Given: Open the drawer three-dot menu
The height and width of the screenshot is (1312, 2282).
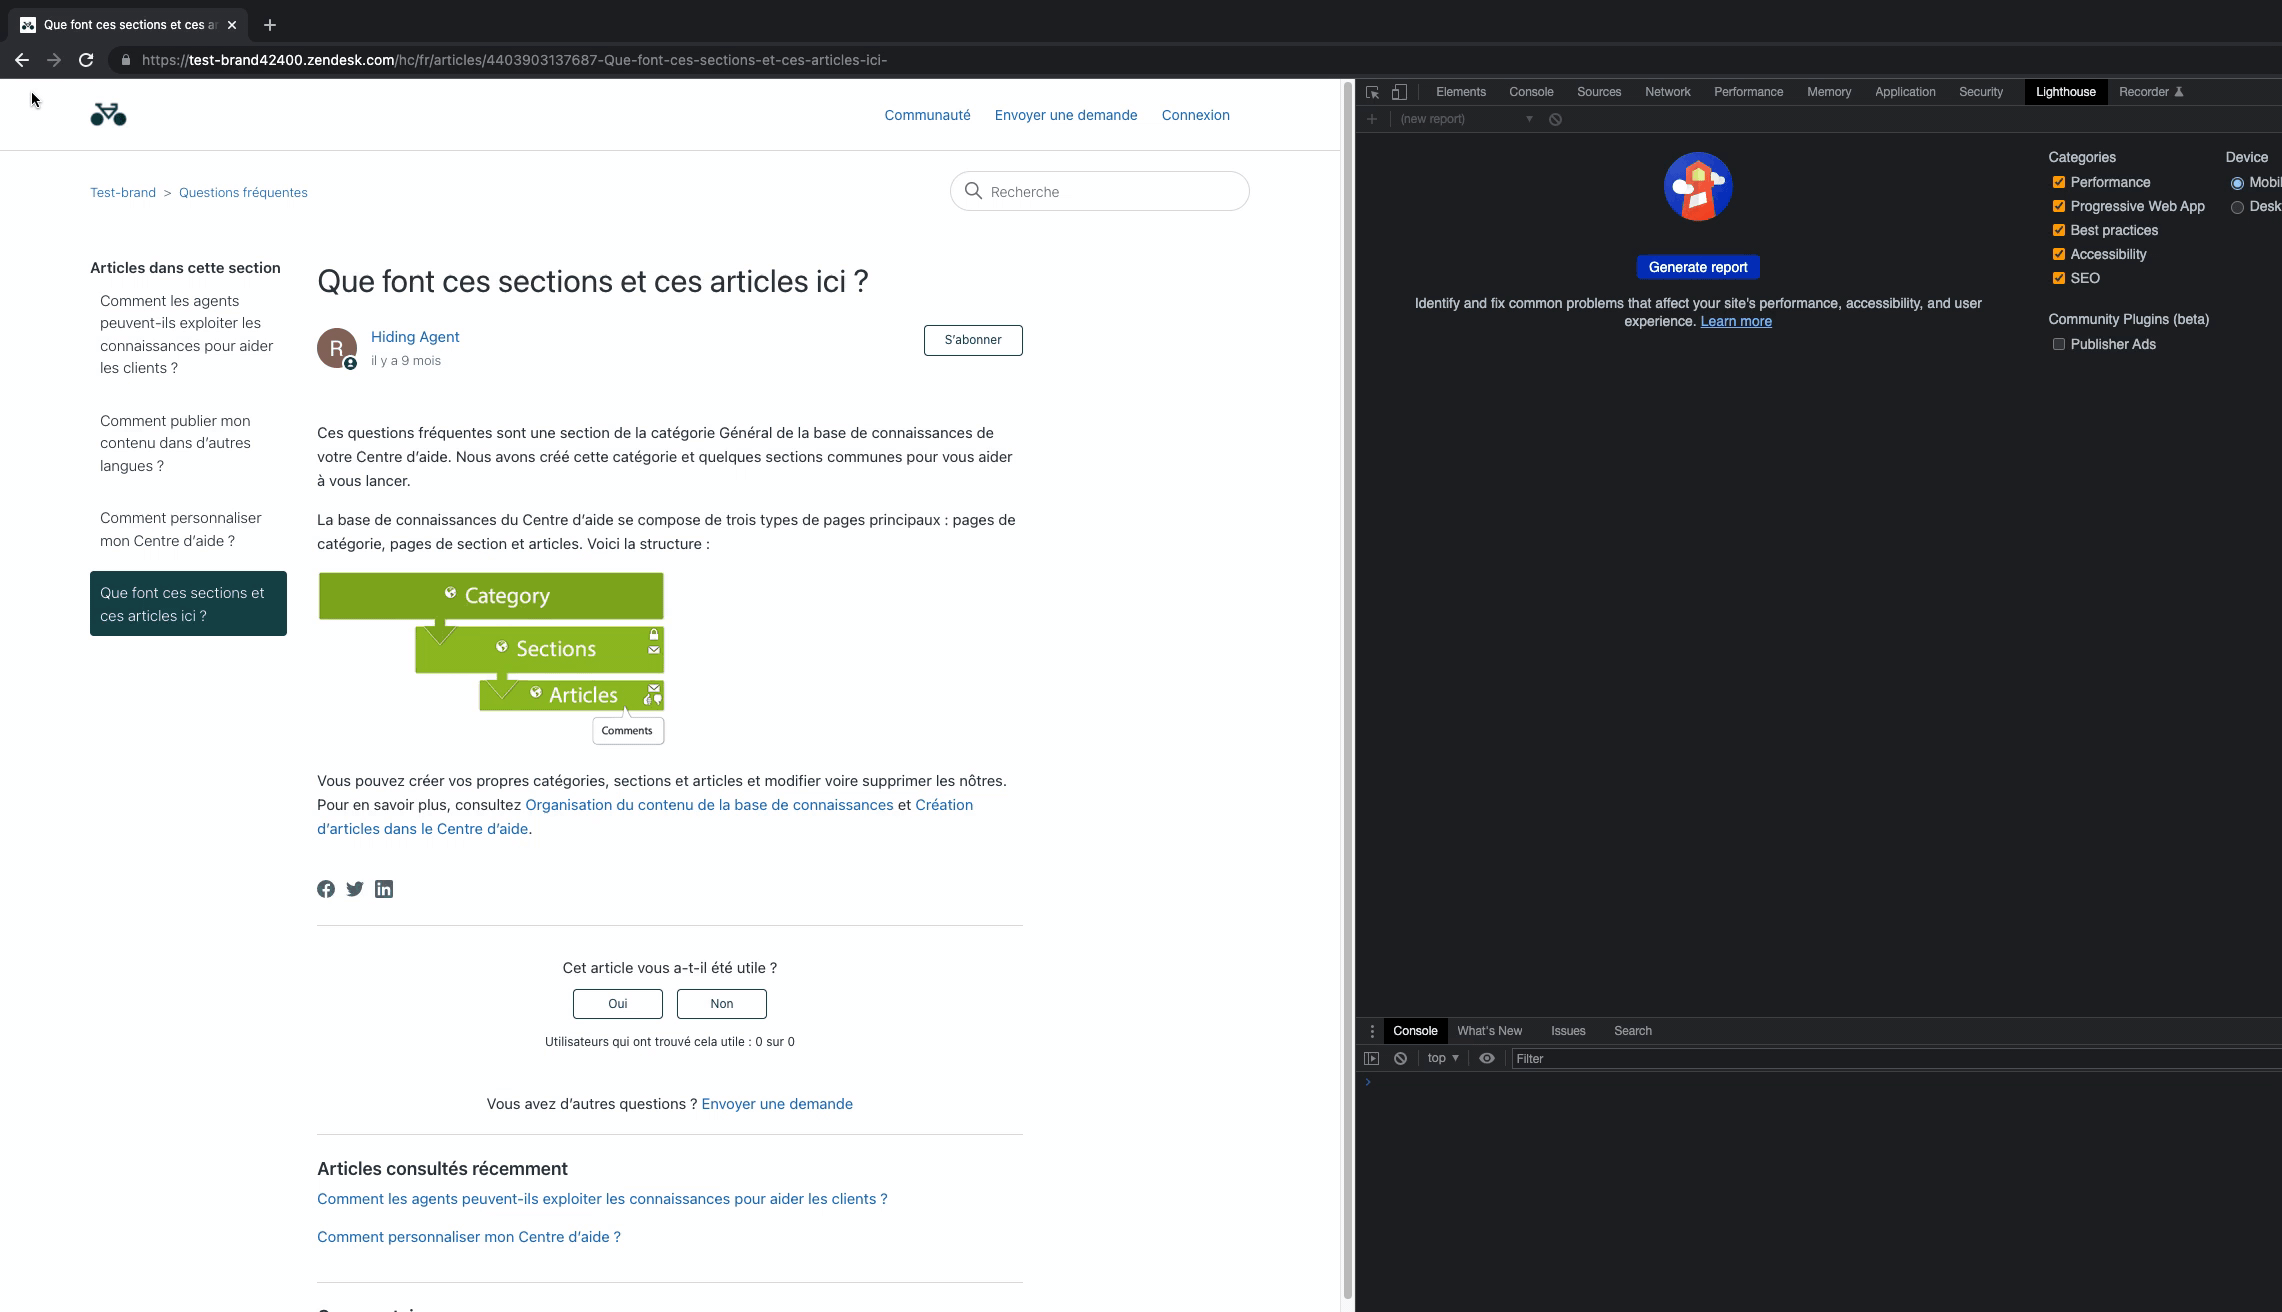Looking at the screenshot, I should (x=1372, y=1031).
